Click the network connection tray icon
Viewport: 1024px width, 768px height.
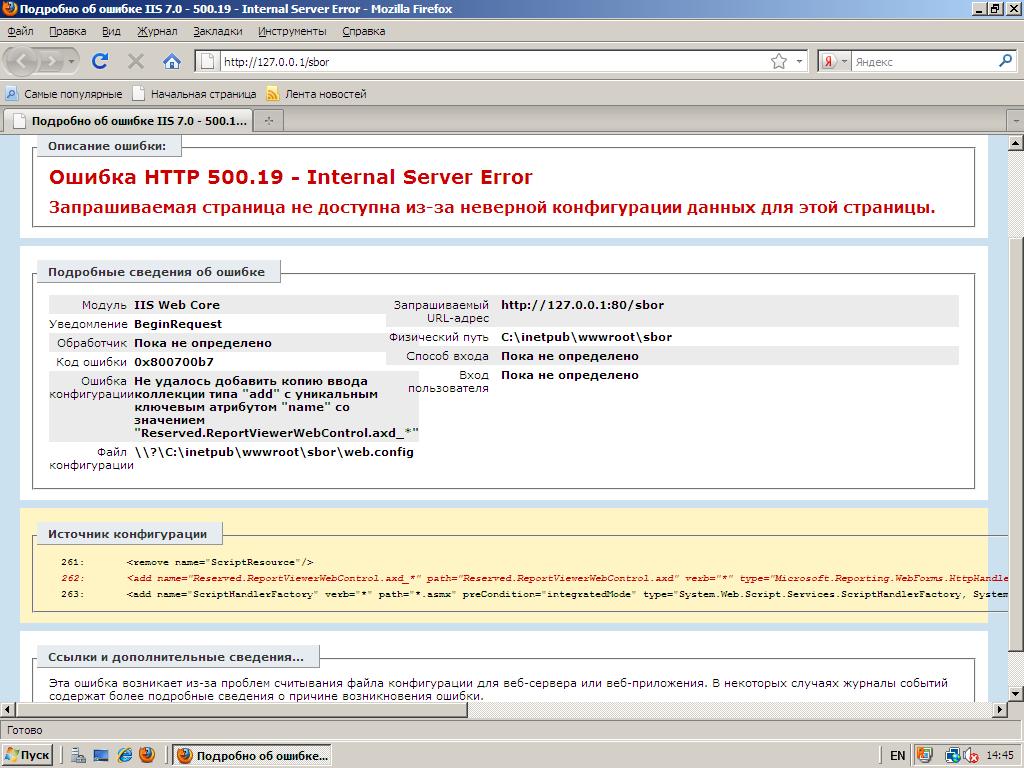pos(953,756)
